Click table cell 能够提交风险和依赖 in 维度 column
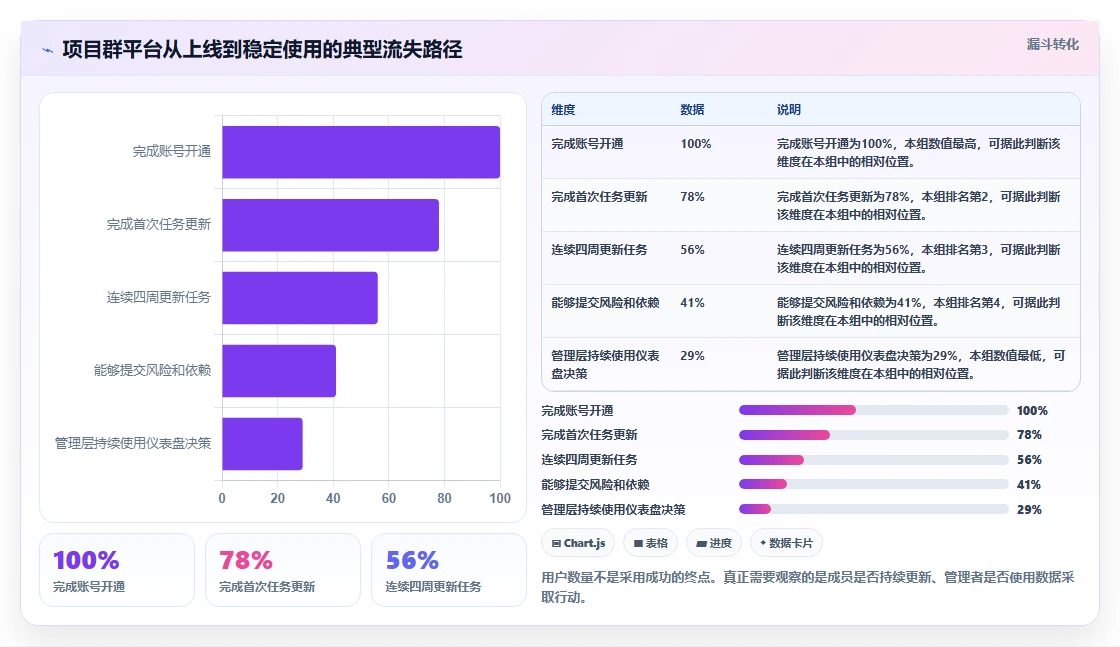The image size is (1120, 647). tap(605, 303)
